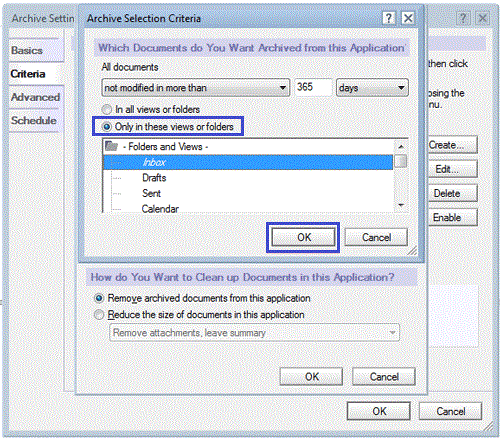Click the Folders and Views folder icon
The height and width of the screenshot is (438, 500).
pos(111,146)
